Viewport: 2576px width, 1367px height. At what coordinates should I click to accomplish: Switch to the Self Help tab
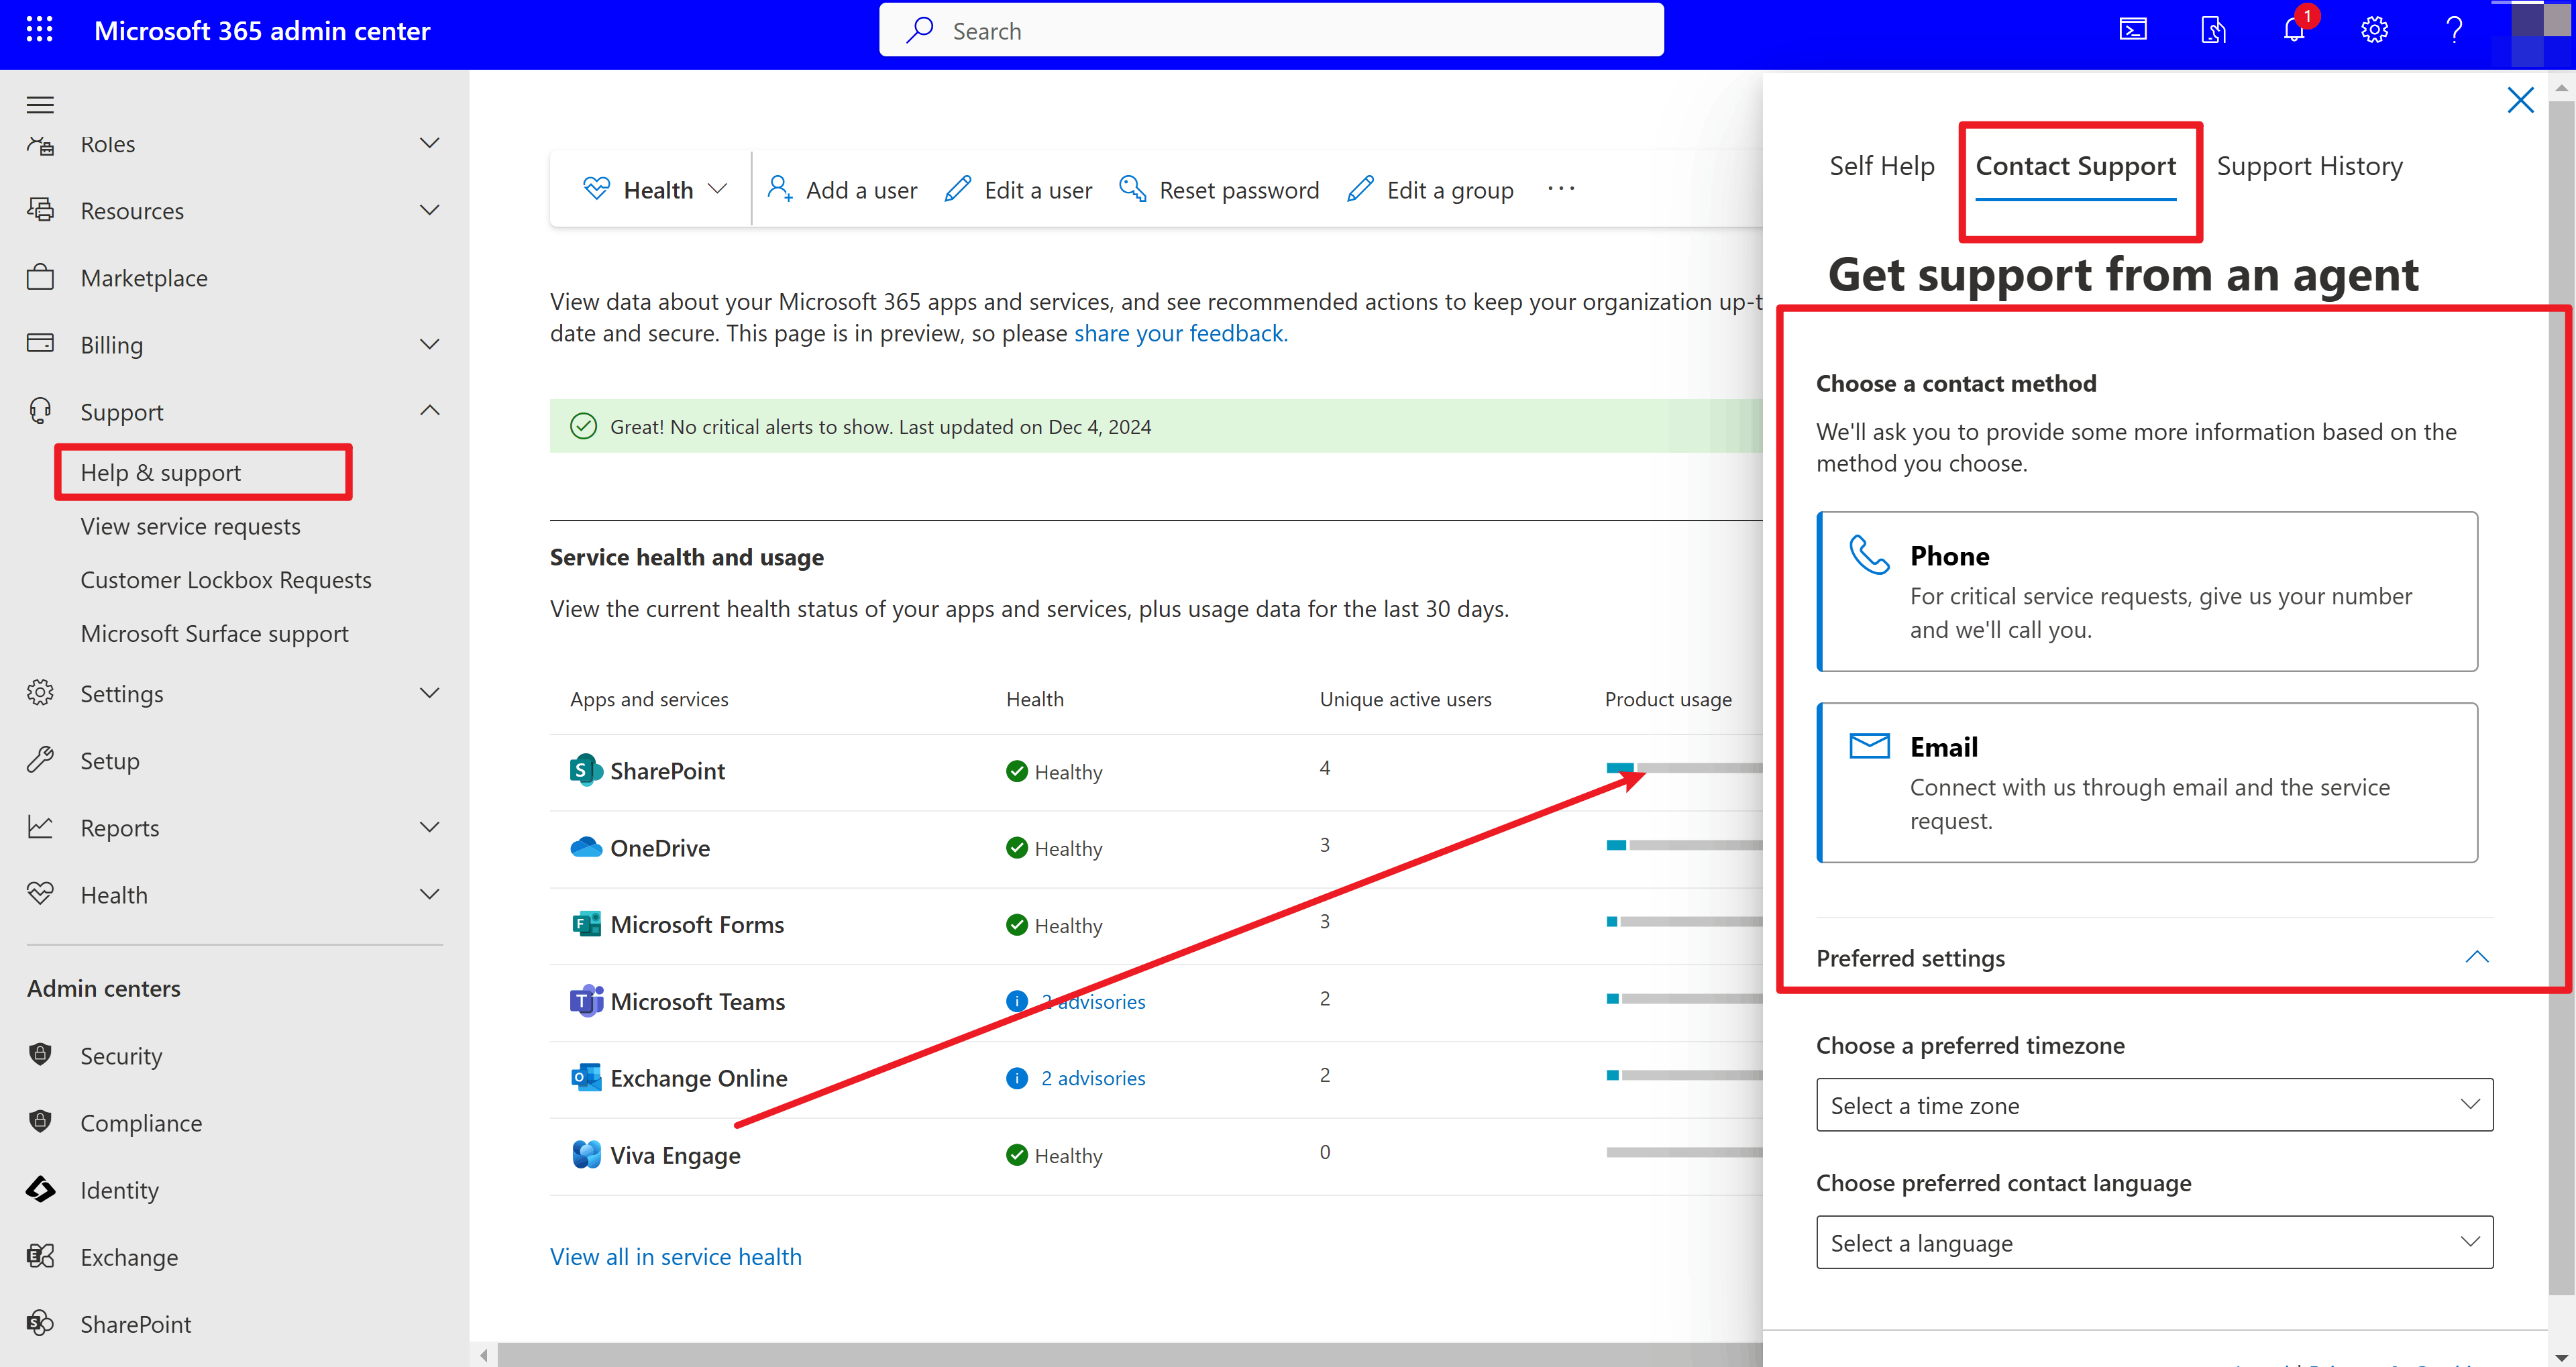(1881, 166)
